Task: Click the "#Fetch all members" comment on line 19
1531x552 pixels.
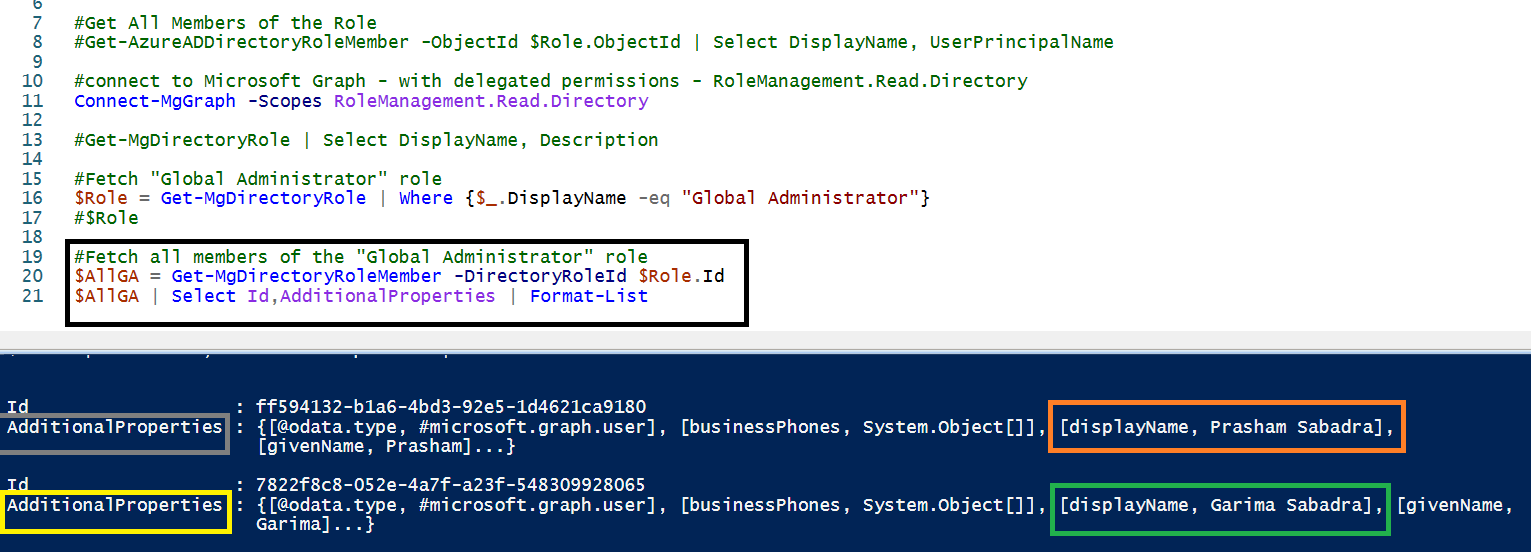Action: pyautogui.click(x=361, y=257)
